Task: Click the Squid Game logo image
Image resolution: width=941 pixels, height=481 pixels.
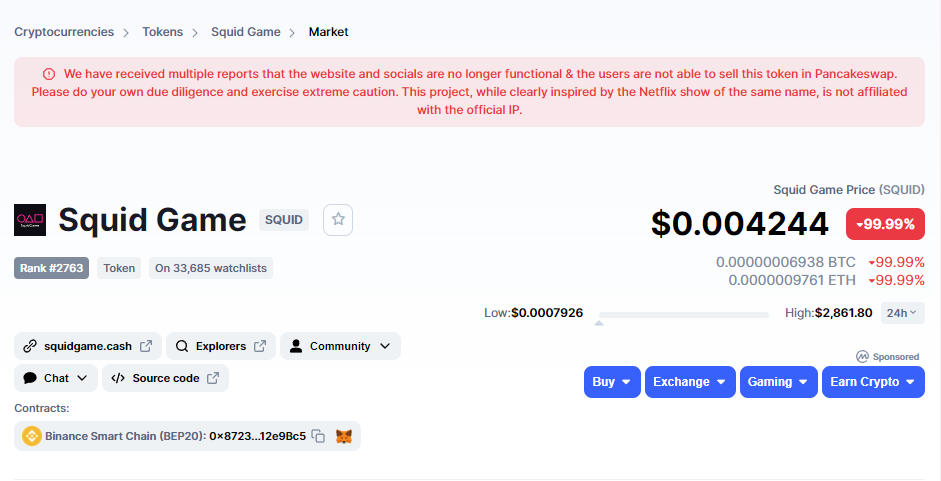Action: (30, 220)
